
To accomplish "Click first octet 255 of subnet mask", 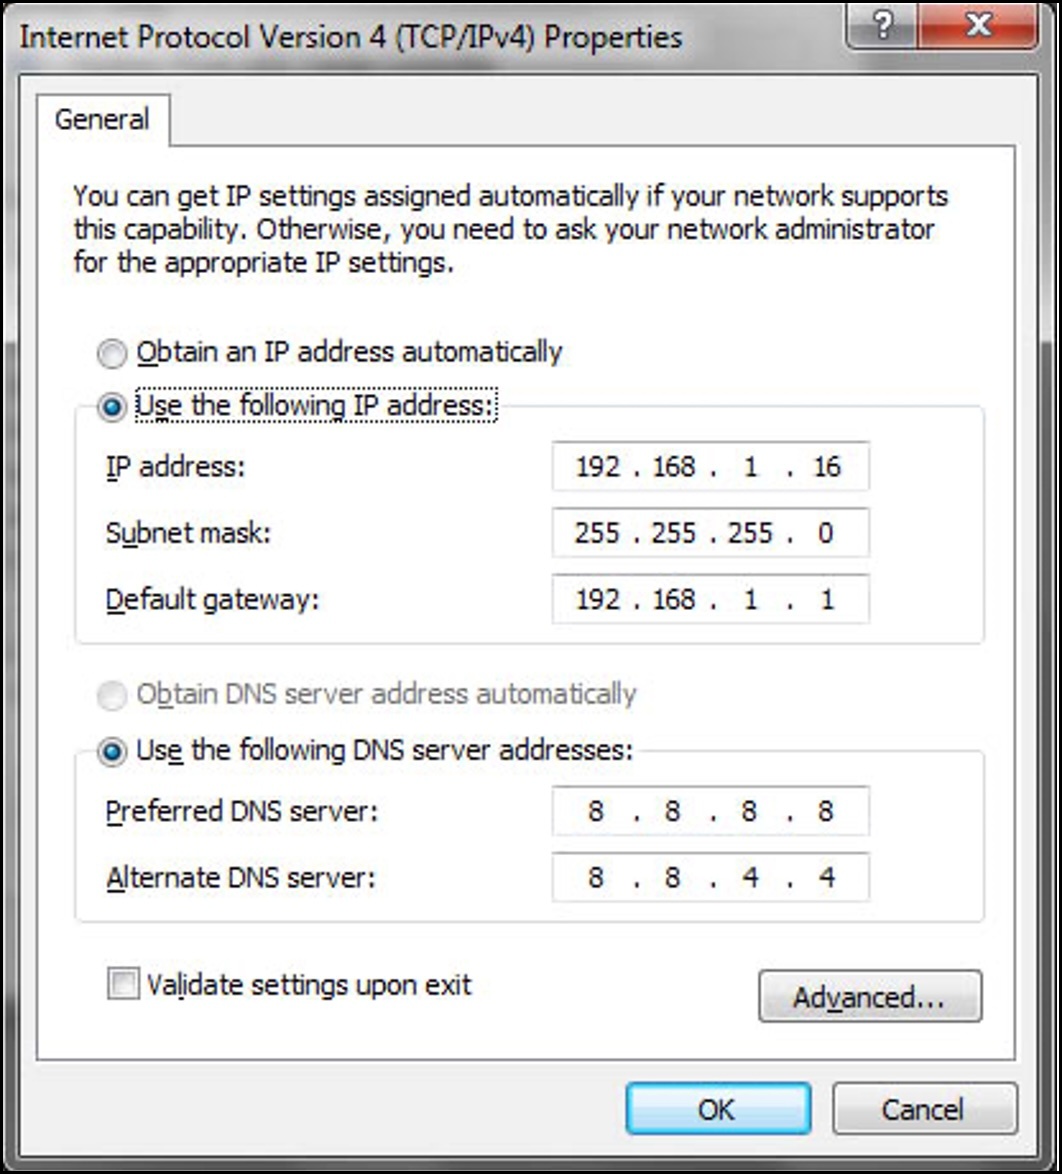I will (x=597, y=533).
